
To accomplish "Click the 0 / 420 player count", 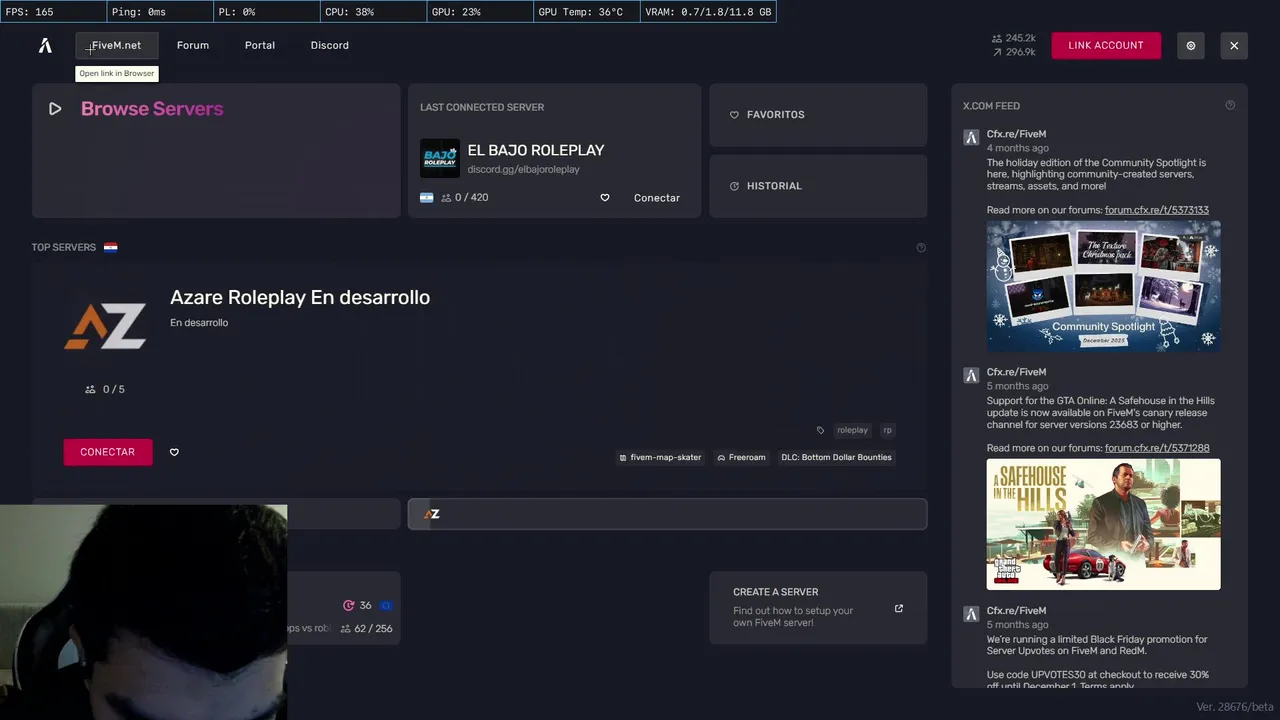I will click(x=465, y=197).
